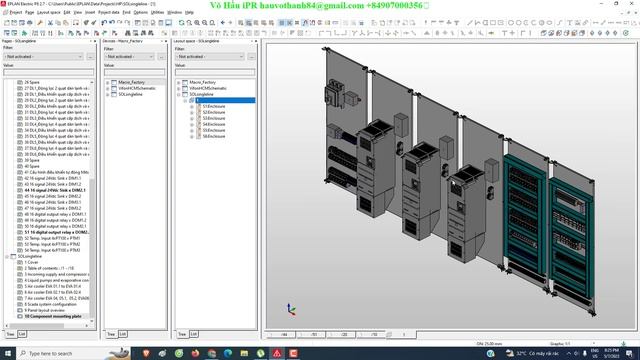This screenshot has height=360, width=640.
Task: Select the Circle drawing tool icon
Action: [x=510, y=22]
